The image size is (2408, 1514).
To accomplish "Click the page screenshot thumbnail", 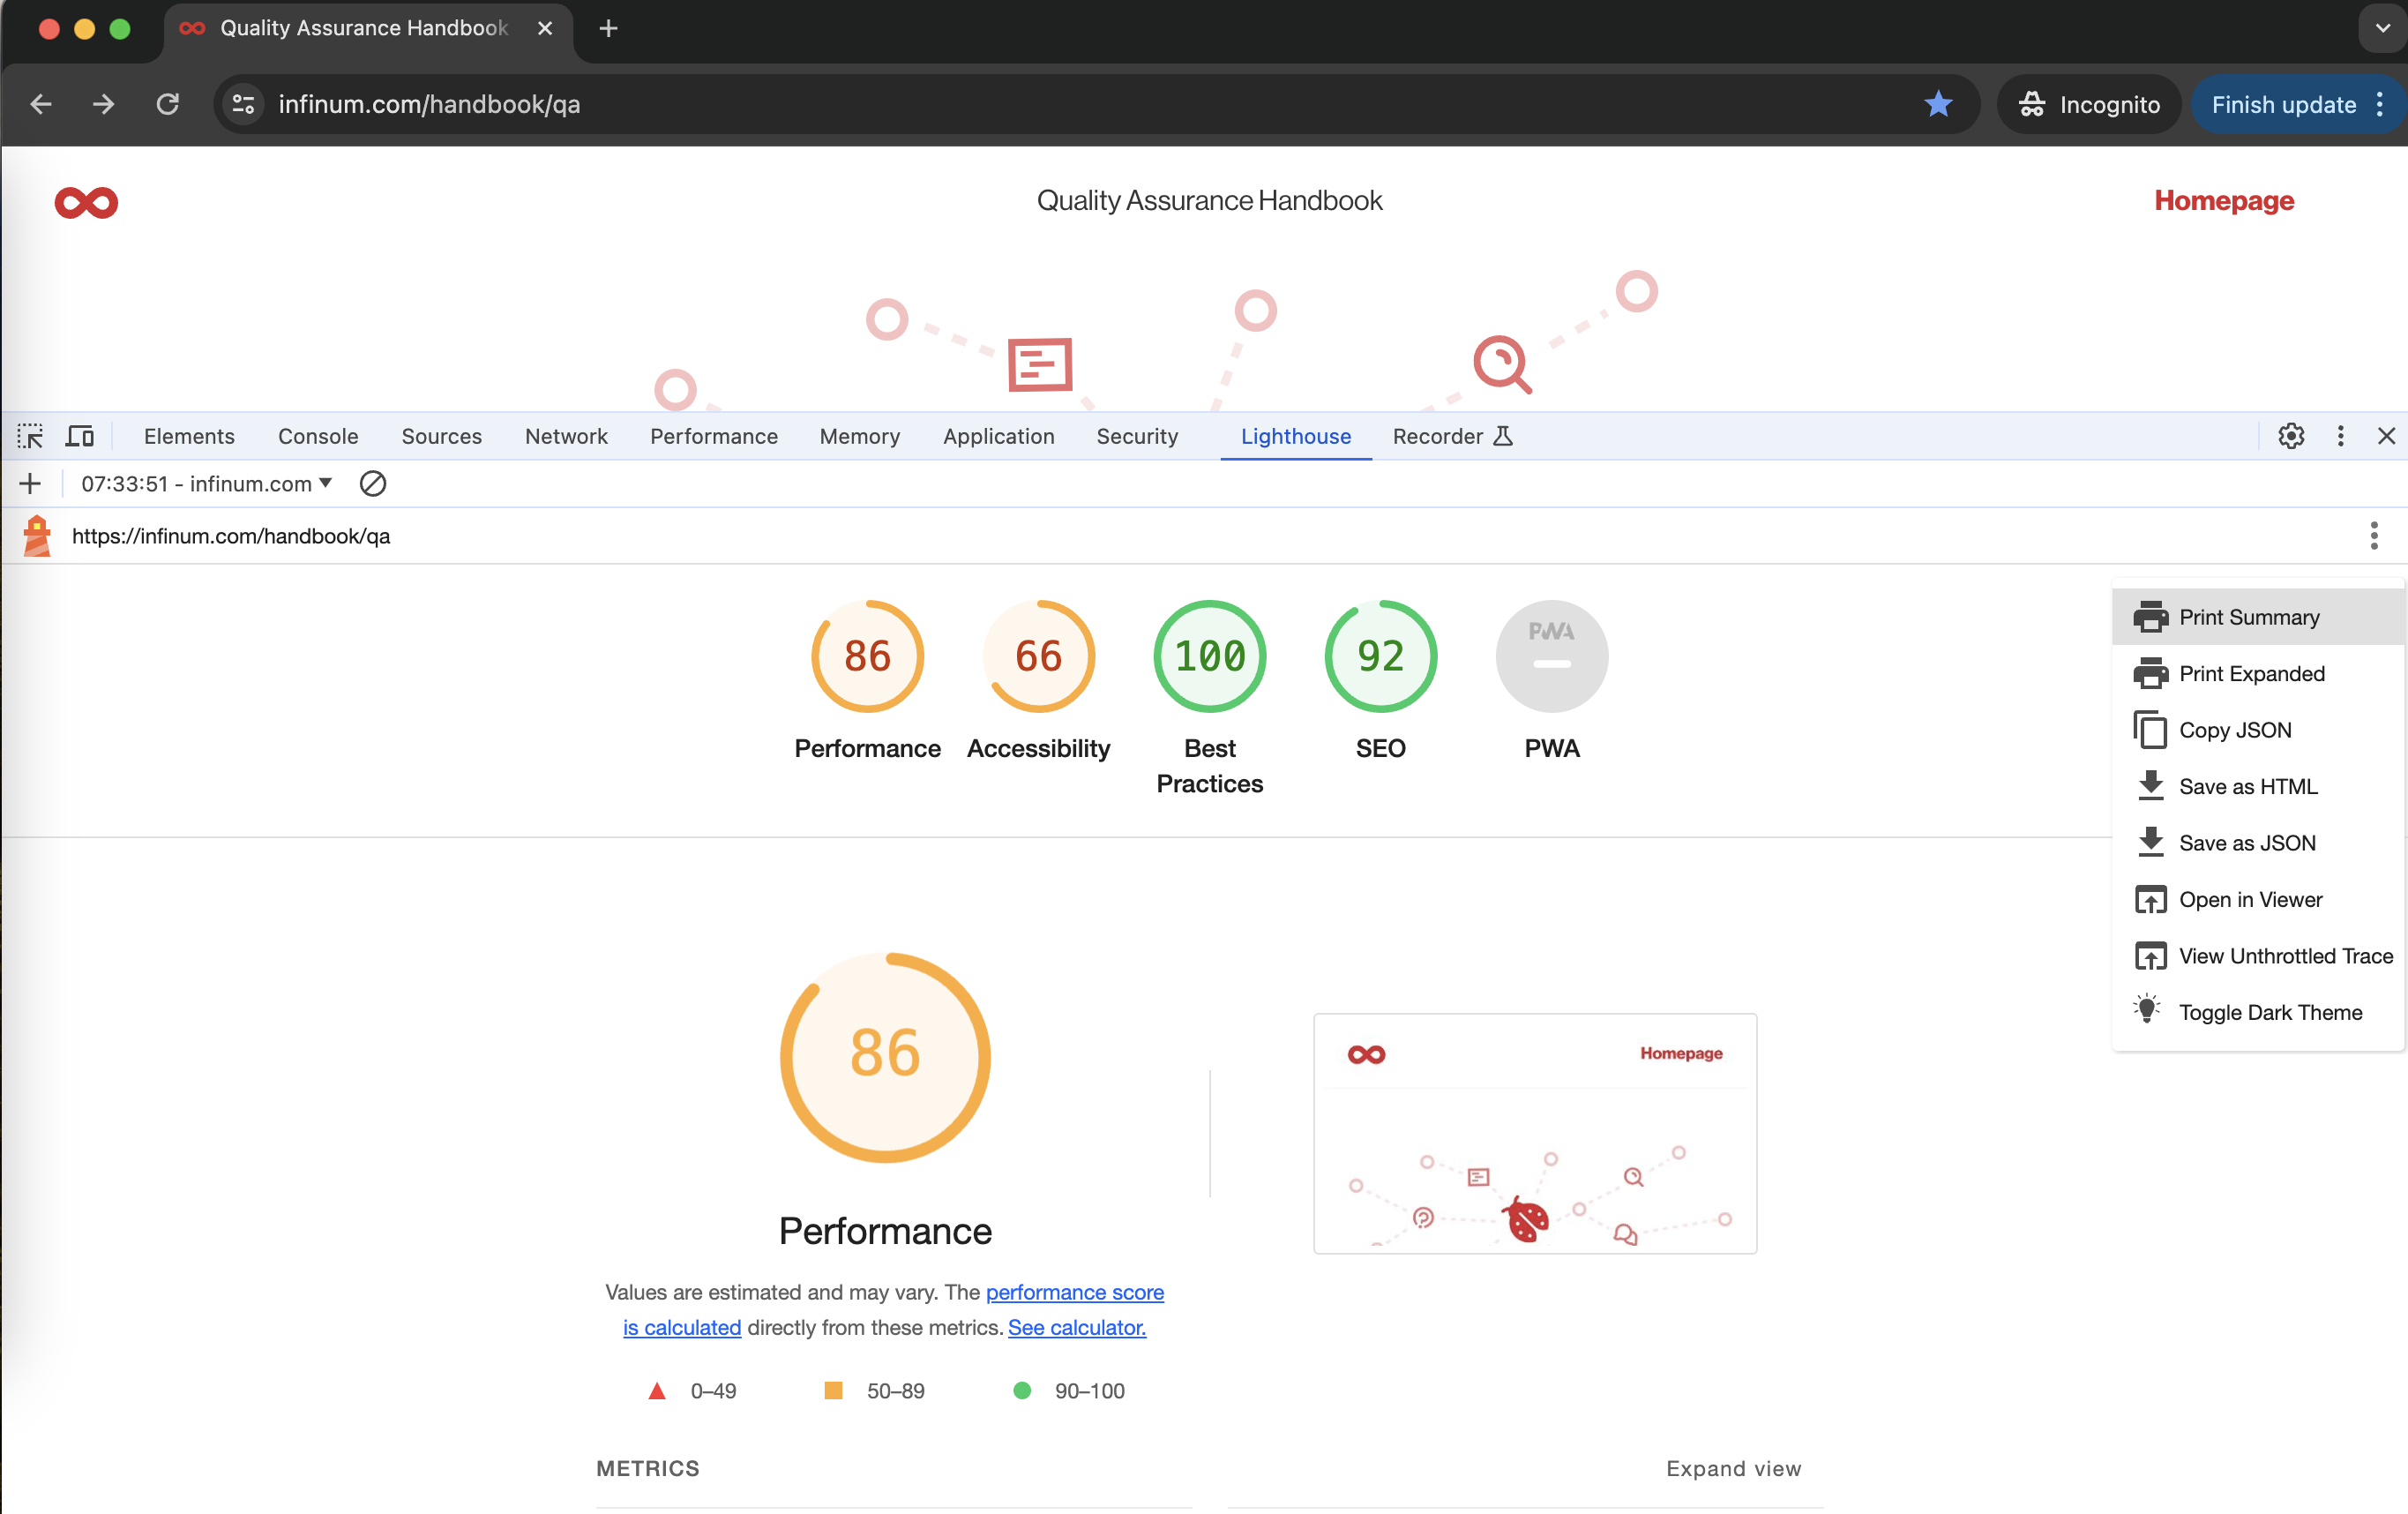I will [1534, 1133].
